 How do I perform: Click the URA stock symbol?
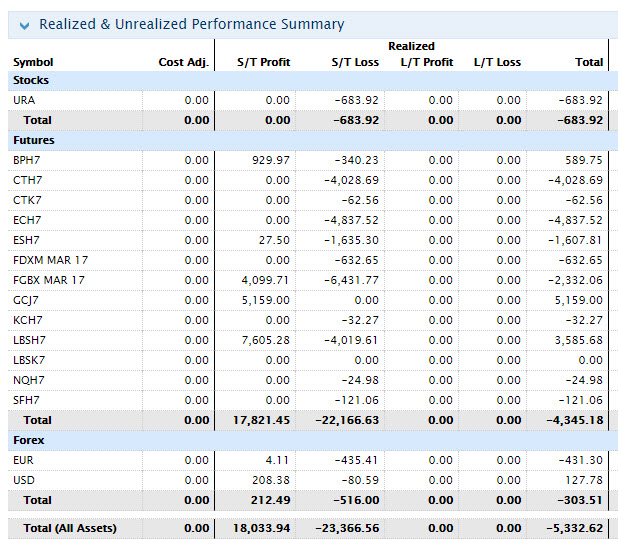click(24, 100)
